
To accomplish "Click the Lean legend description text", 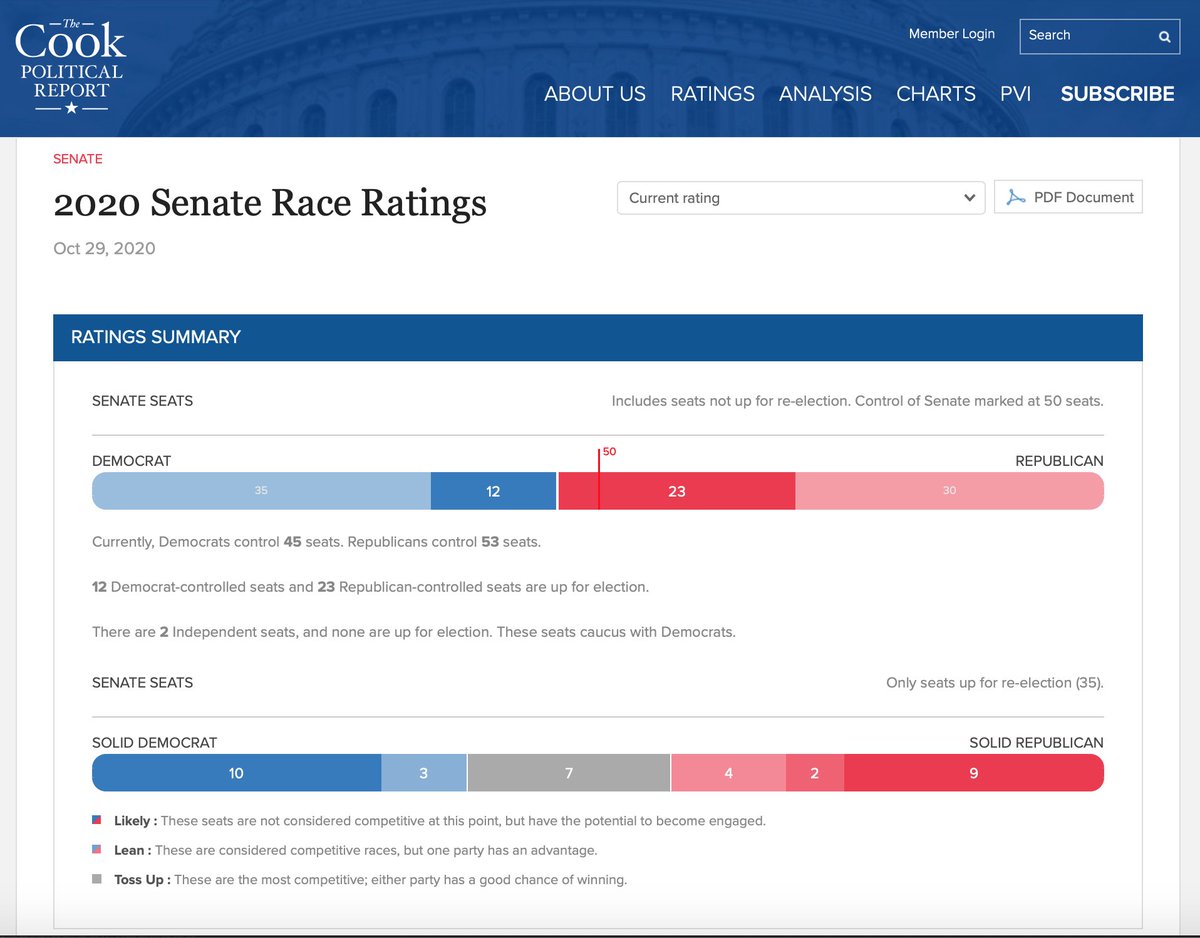I will (x=376, y=850).
